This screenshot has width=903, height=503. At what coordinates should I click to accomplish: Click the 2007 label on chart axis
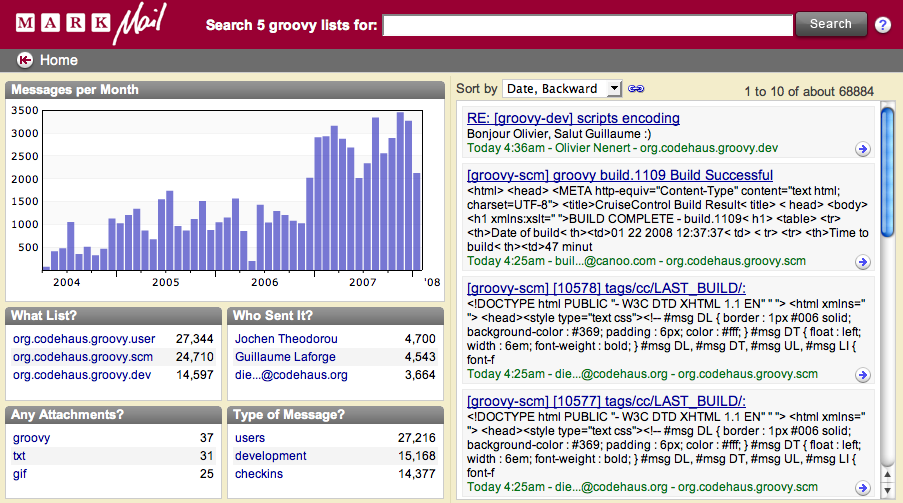pyautogui.click(x=363, y=282)
